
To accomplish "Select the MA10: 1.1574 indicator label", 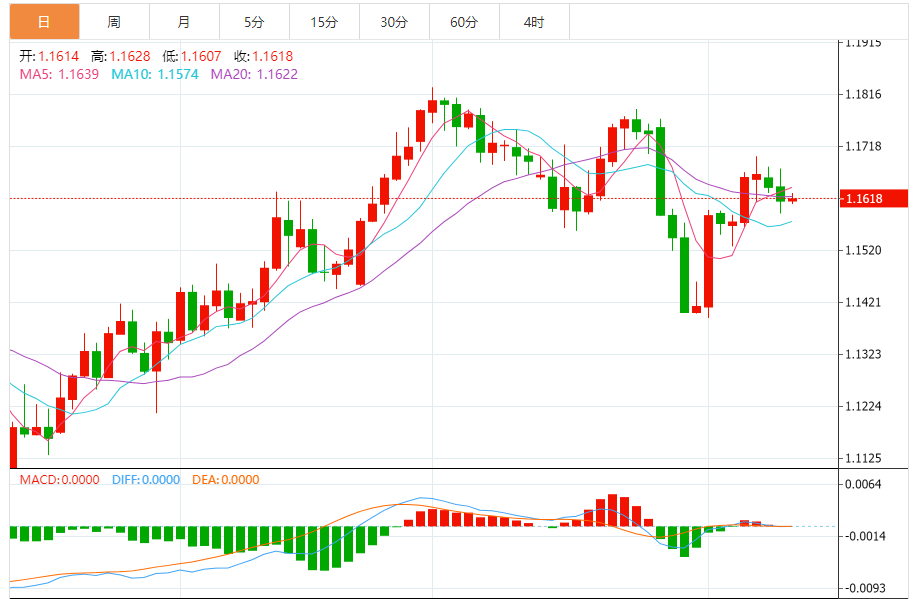I will click(155, 75).
